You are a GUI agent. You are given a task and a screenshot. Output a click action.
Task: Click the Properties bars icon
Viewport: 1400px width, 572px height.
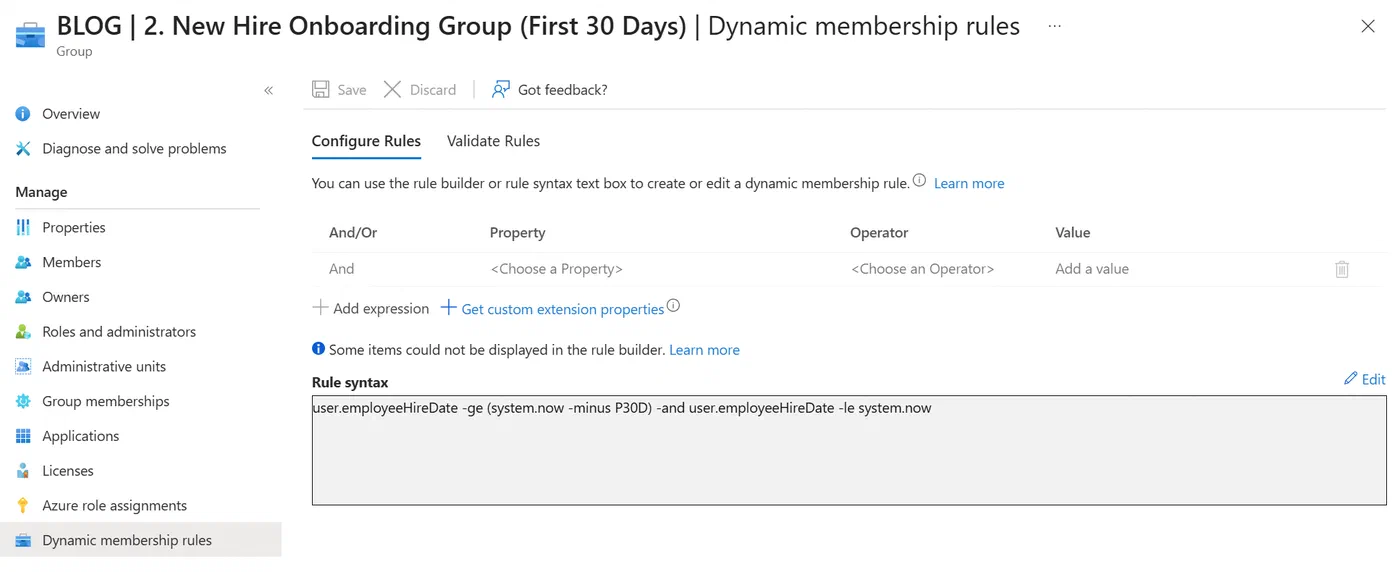click(23, 228)
